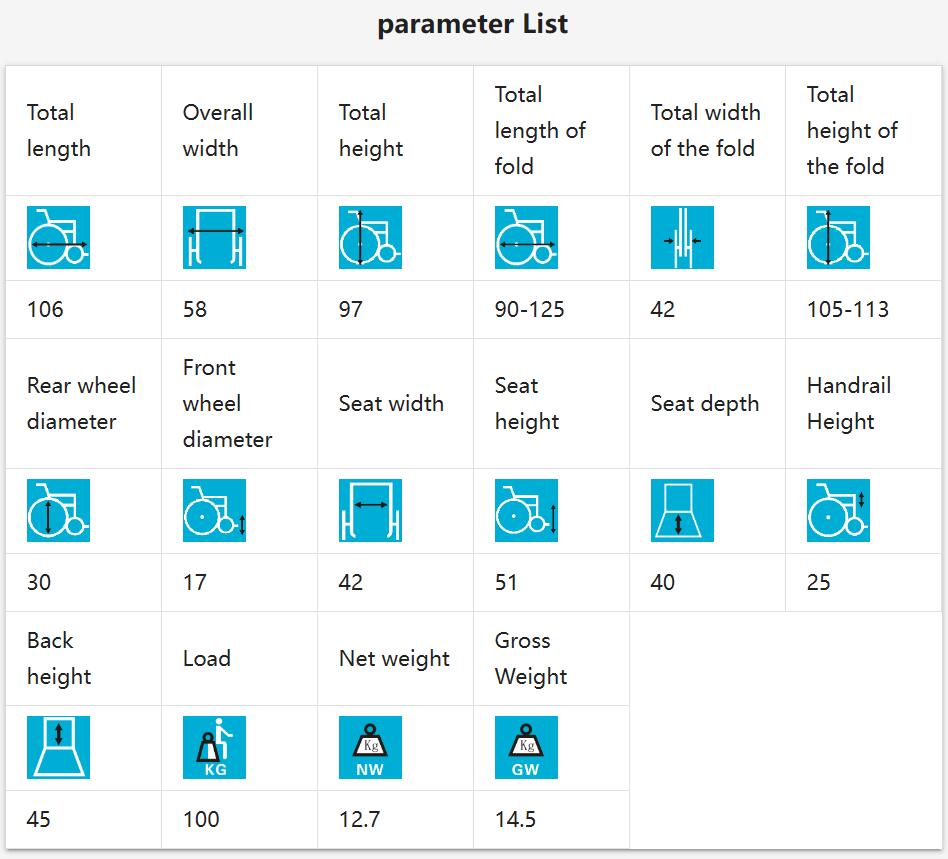Click the Total width of the fold icon
The width and height of the screenshot is (948, 859).
682,237
